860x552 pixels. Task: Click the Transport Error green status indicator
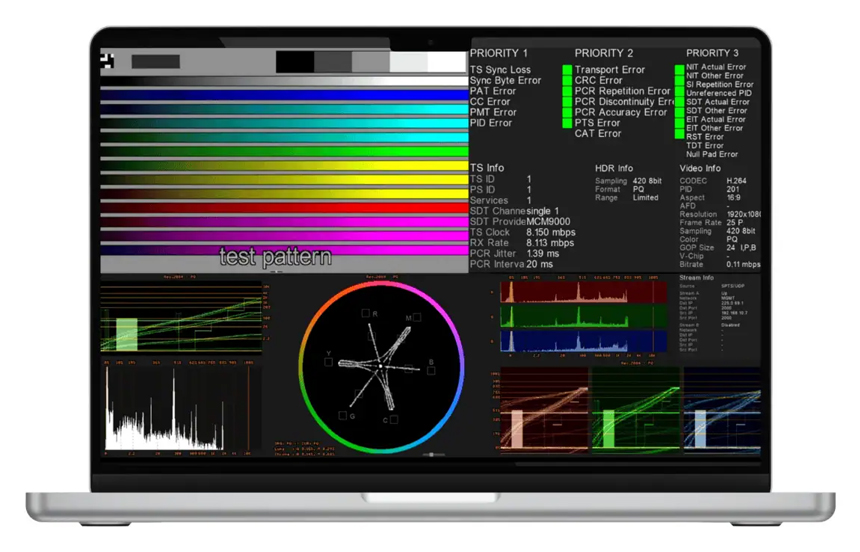pyautogui.click(x=567, y=70)
